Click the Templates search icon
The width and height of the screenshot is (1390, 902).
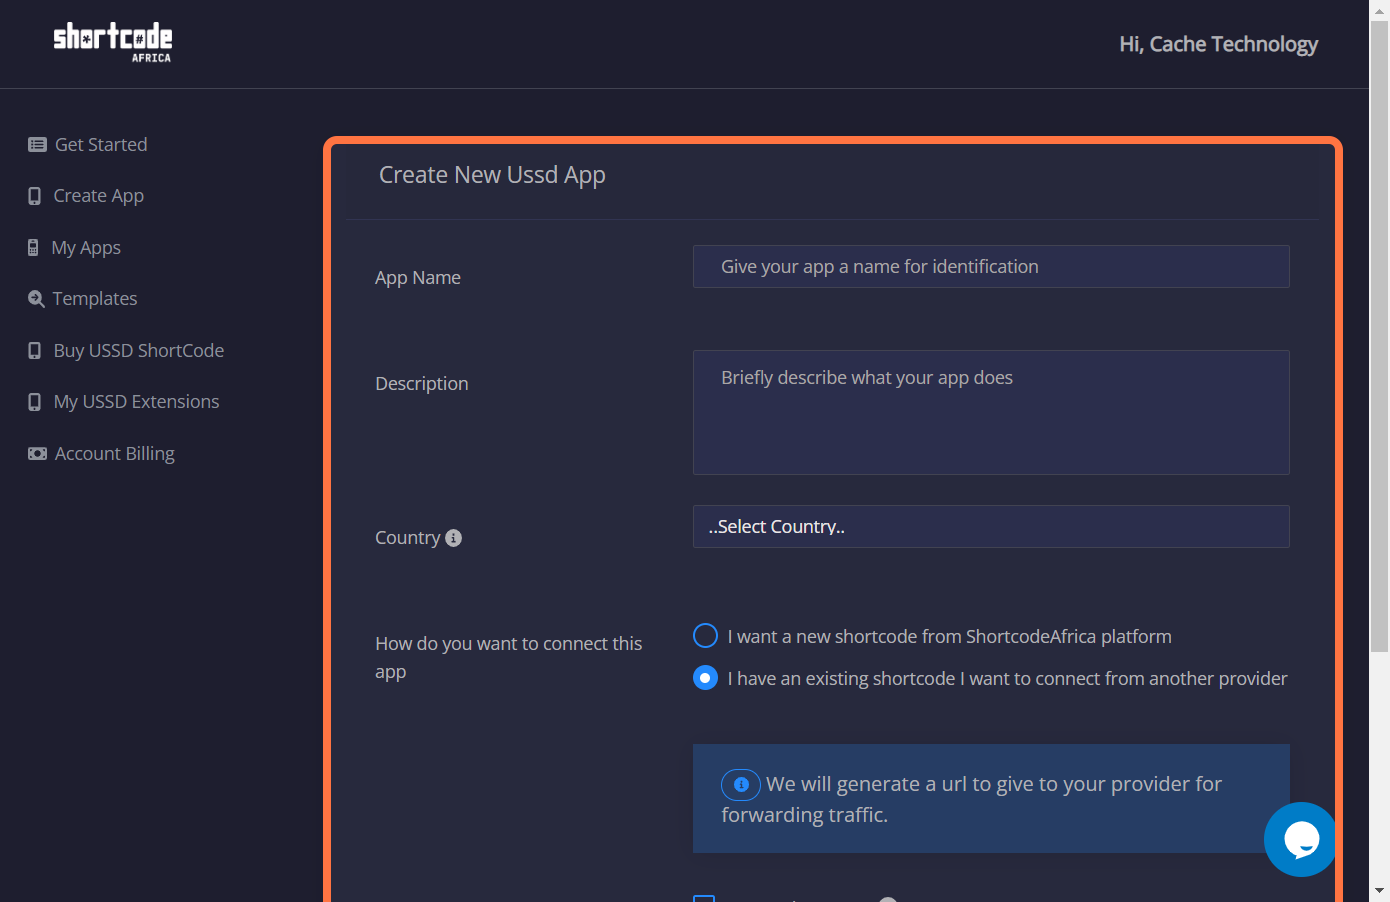point(36,299)
